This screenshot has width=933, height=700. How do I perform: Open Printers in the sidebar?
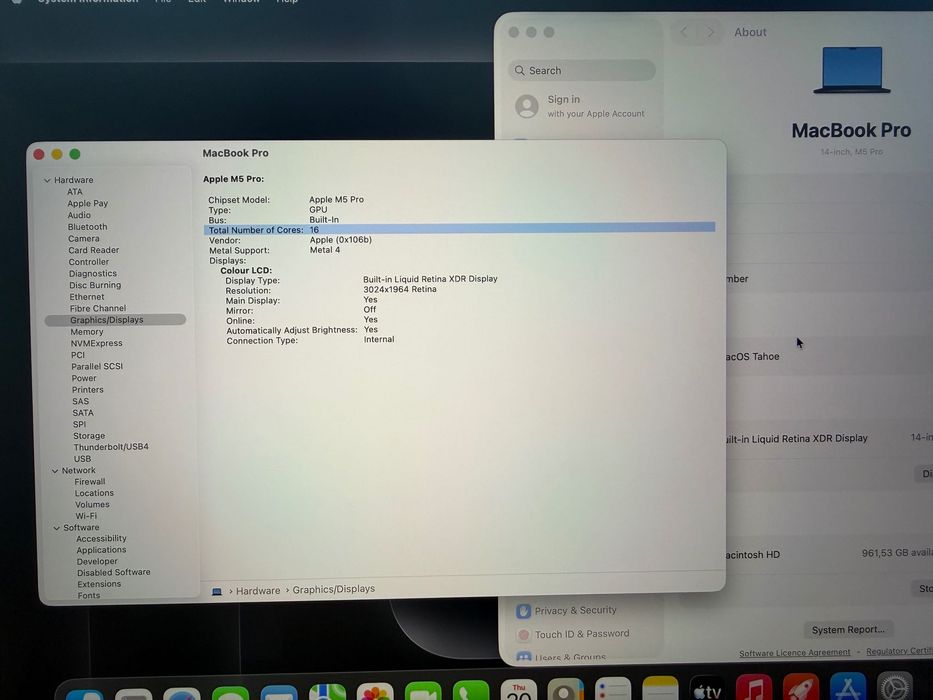pos(87,389)
